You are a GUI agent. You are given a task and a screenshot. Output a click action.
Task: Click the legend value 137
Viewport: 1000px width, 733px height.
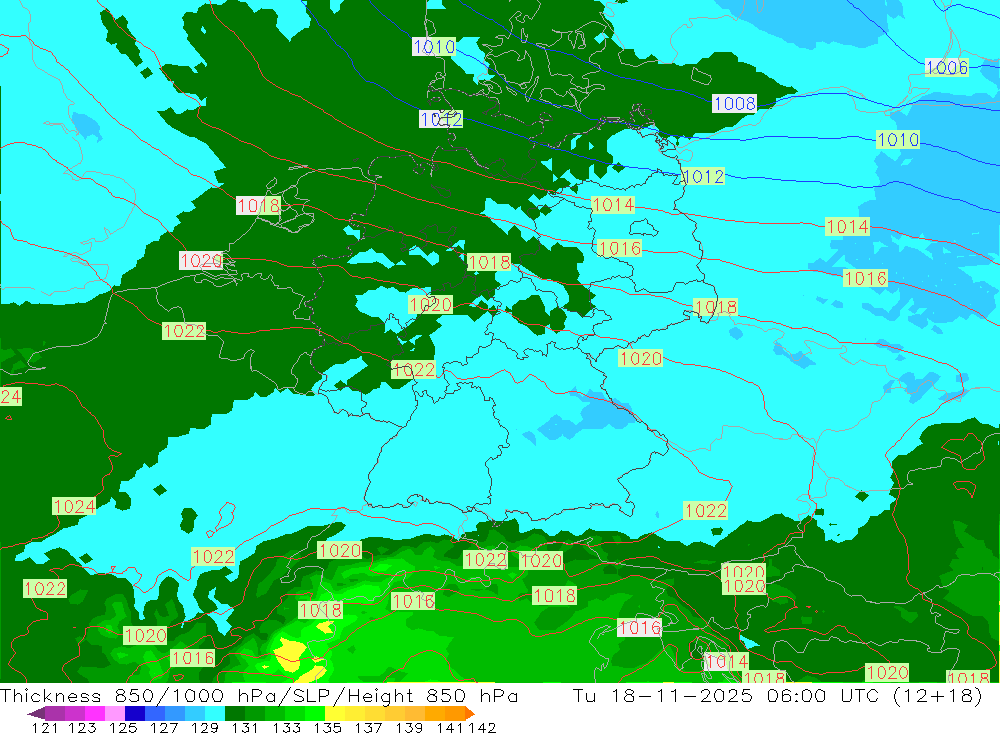click(x=368, y=727)
